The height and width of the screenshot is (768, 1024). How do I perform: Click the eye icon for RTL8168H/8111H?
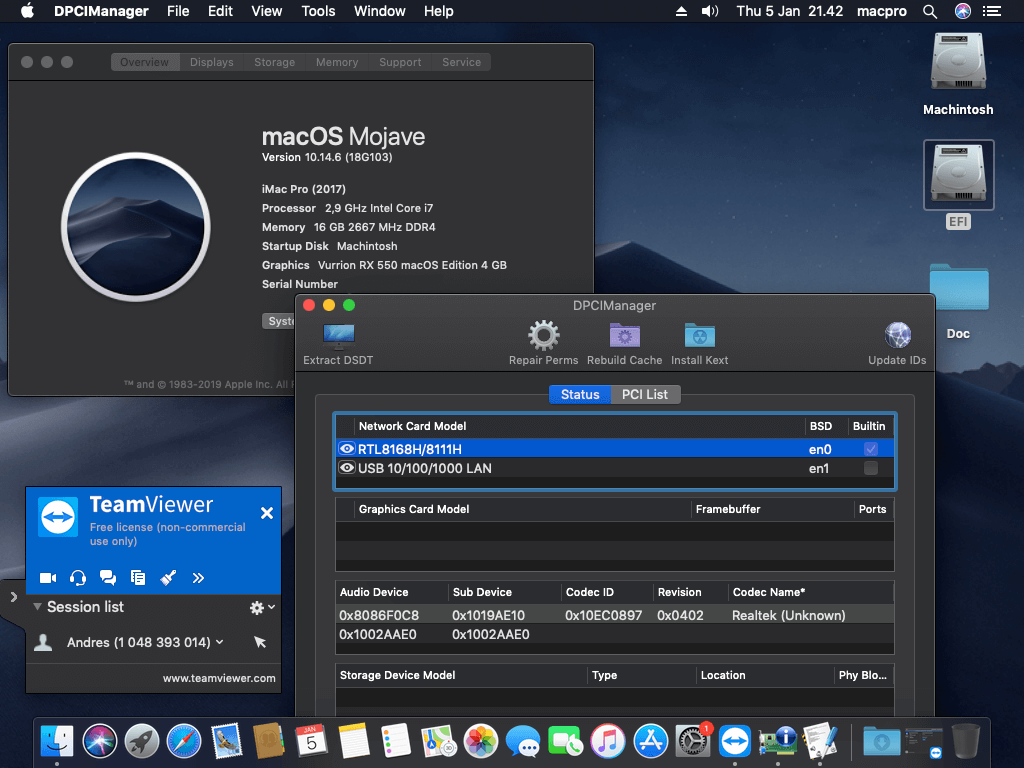347,449
